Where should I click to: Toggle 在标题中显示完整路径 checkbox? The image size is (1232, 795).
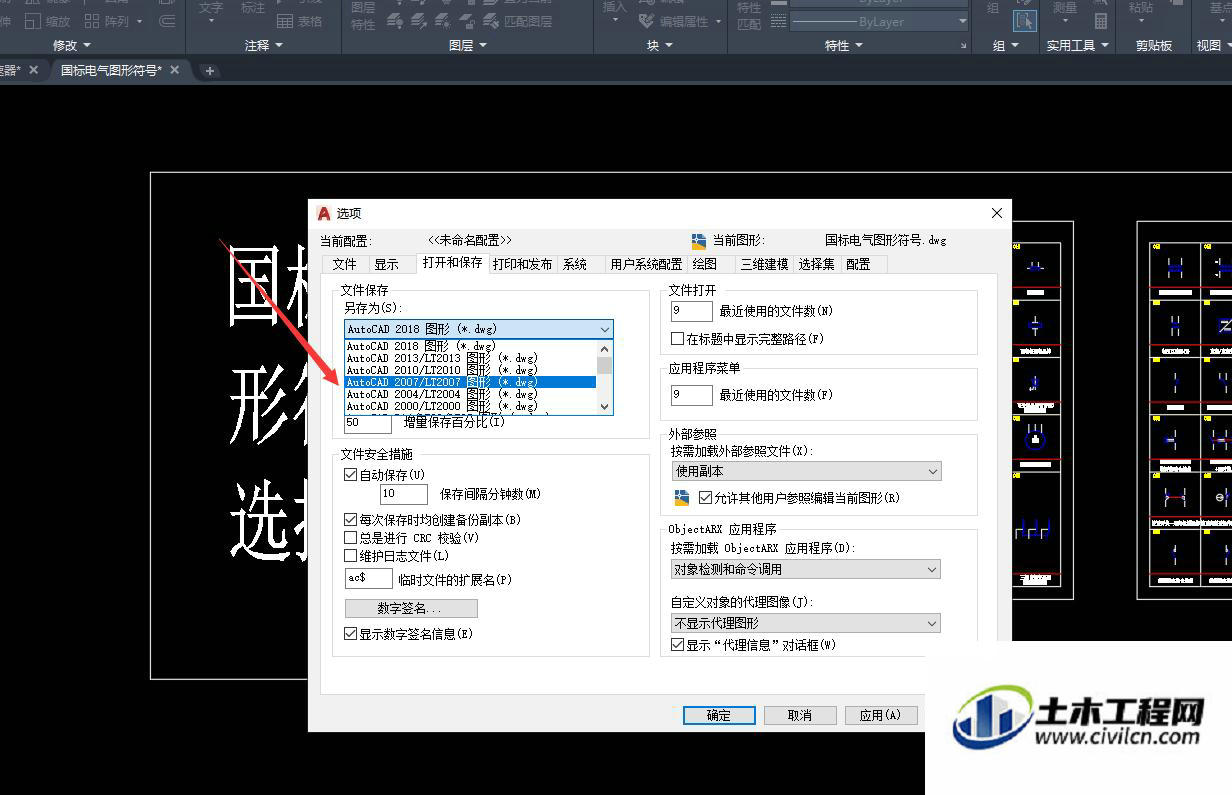click(x=678, y=339)
